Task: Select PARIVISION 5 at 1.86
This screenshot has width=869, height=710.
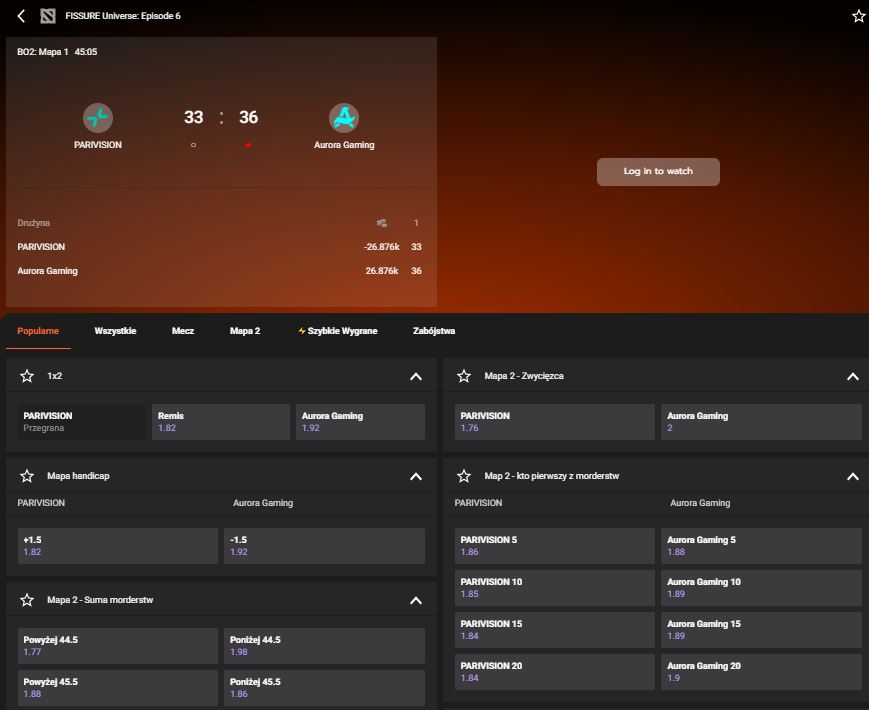Action: (x=555, y=546)
